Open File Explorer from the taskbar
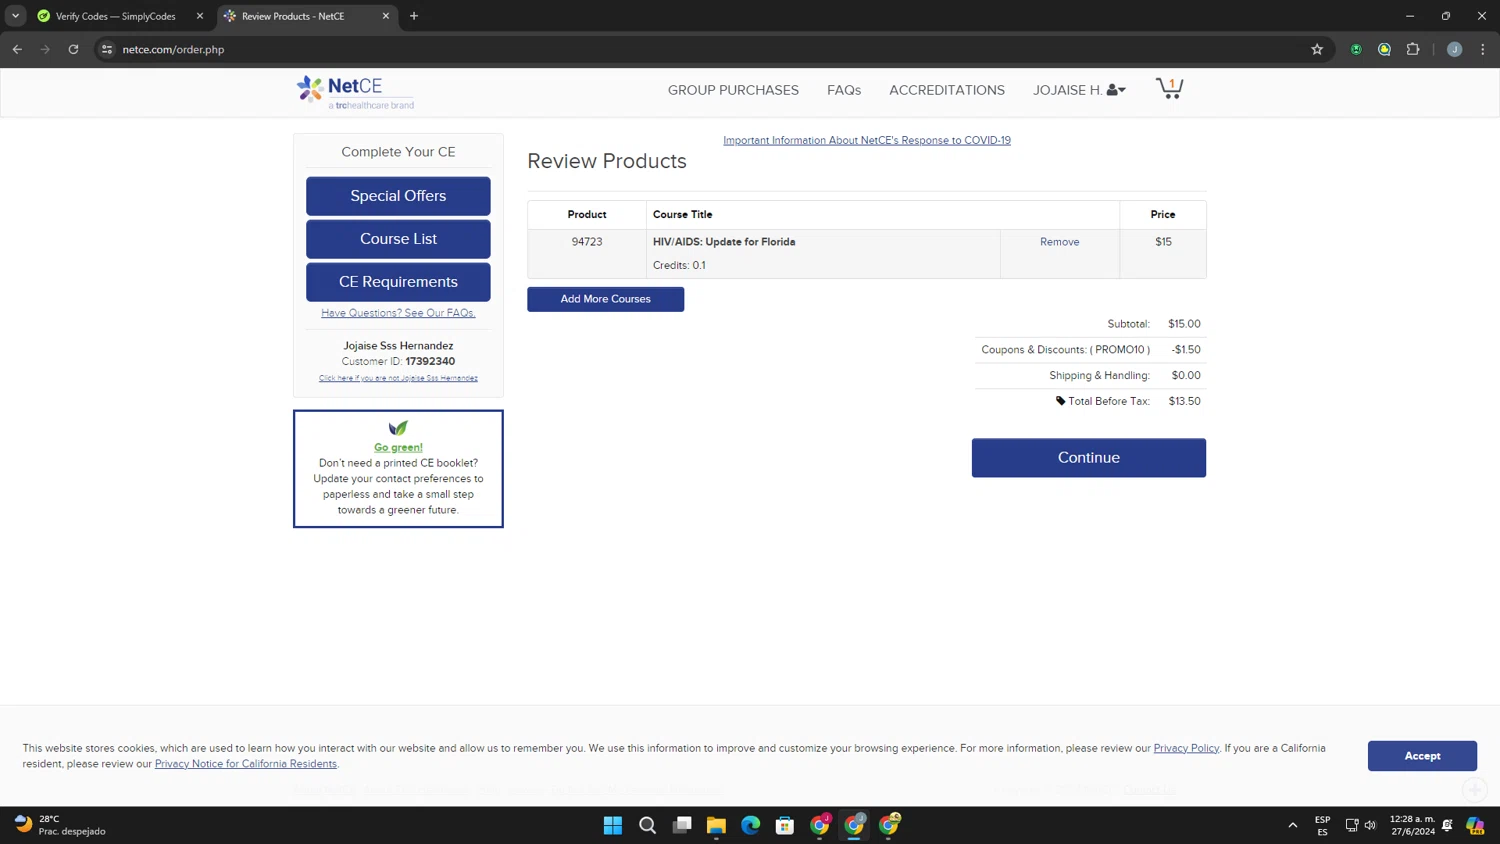The height and width of the screenshot is (844, 1500). pos(716,825)
